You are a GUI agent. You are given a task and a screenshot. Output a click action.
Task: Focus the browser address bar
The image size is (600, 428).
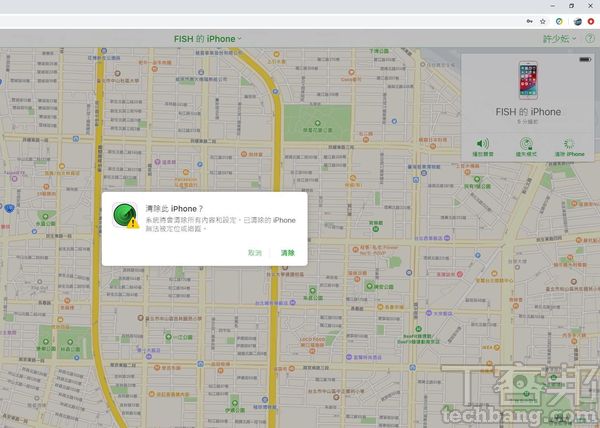point(260,21)
